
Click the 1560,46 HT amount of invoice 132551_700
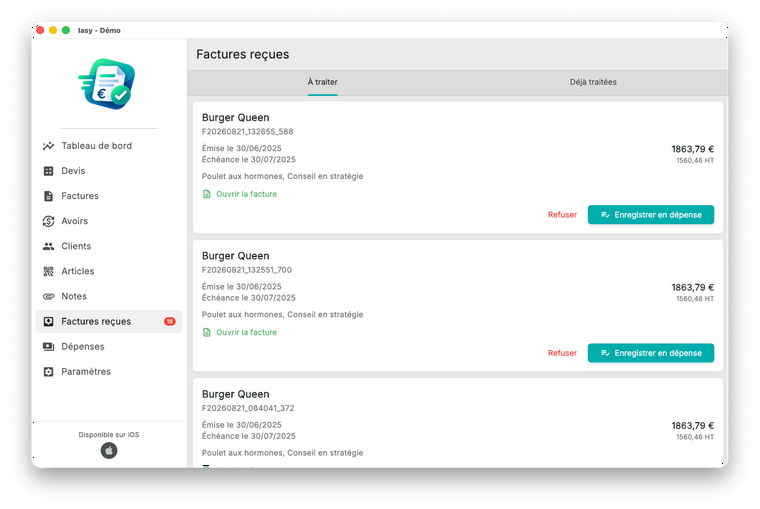[x=695, y=299]
